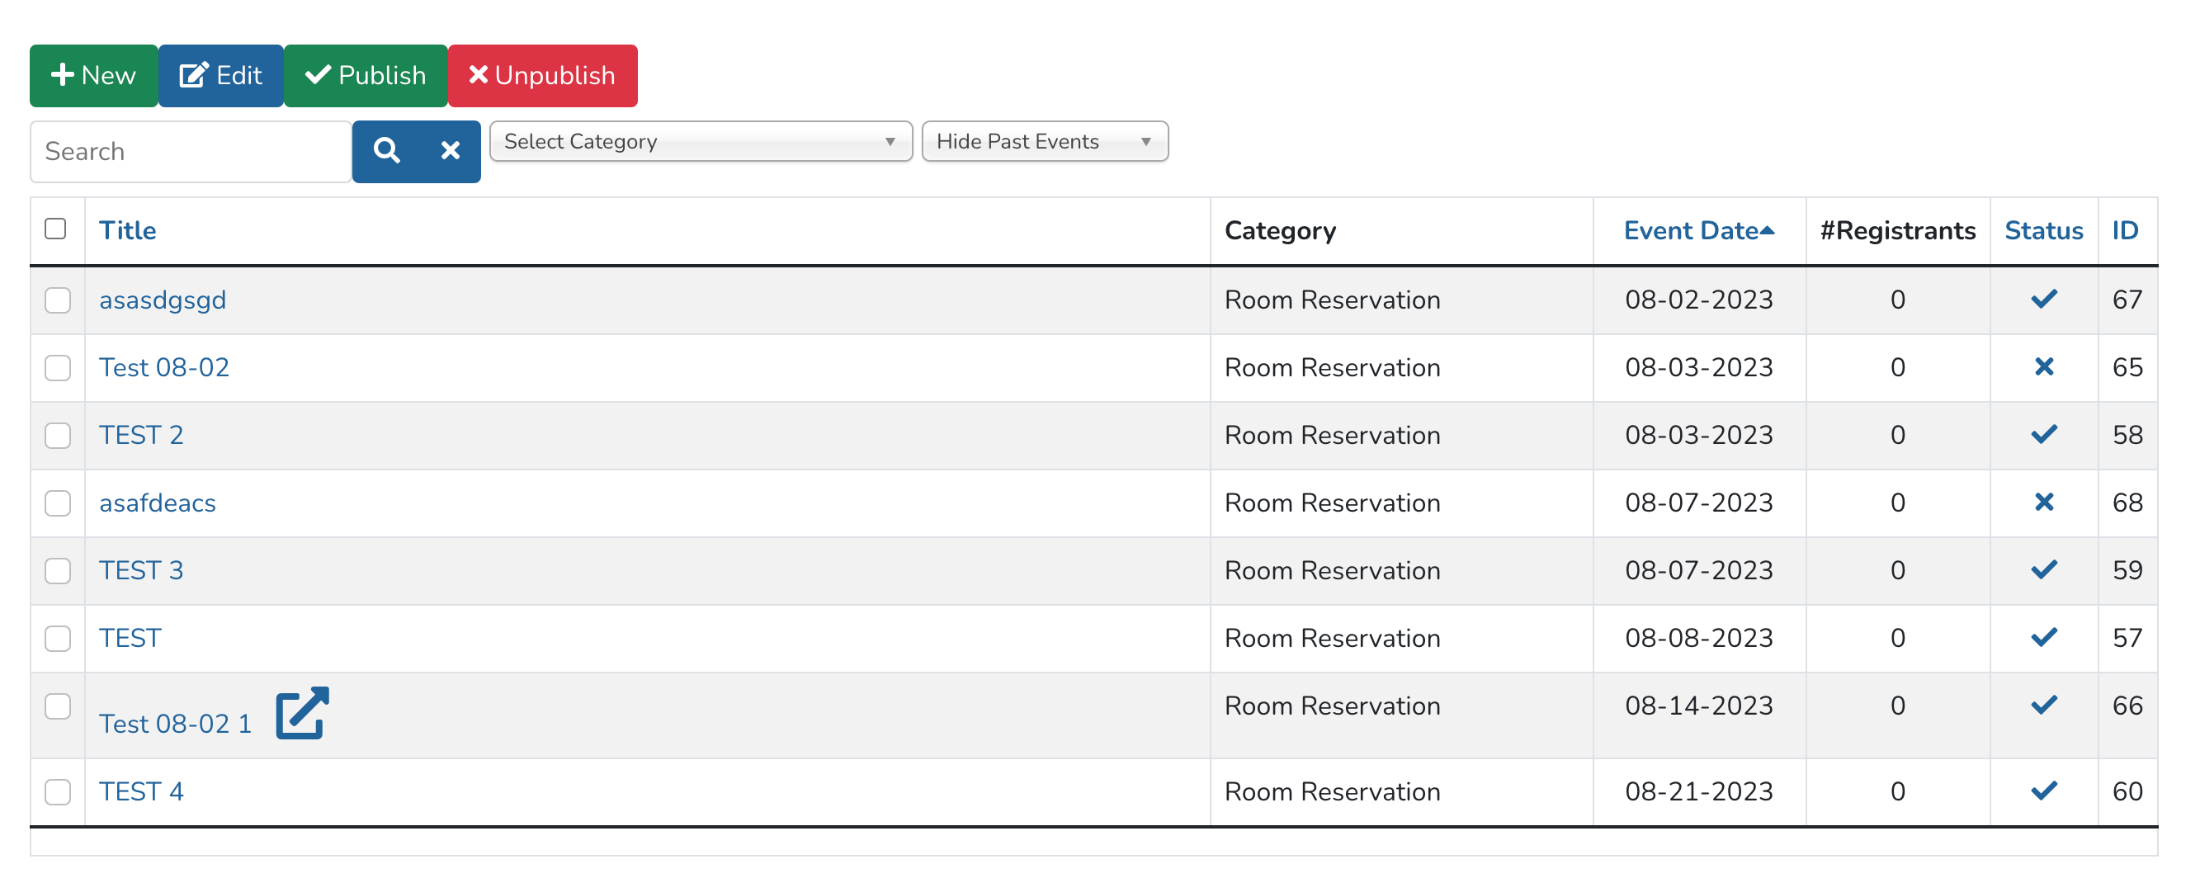2200x884 pixels.
Task: Sort the table by Title column
Action: [x=127, y=231]
